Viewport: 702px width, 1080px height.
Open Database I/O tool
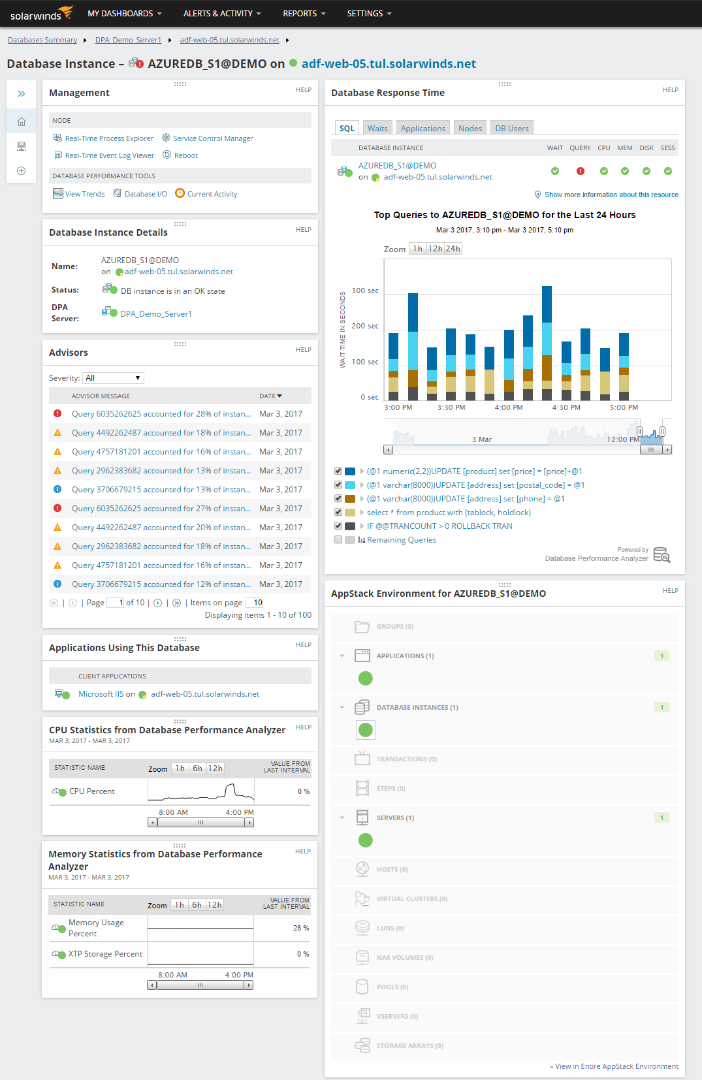pos(145,194)
